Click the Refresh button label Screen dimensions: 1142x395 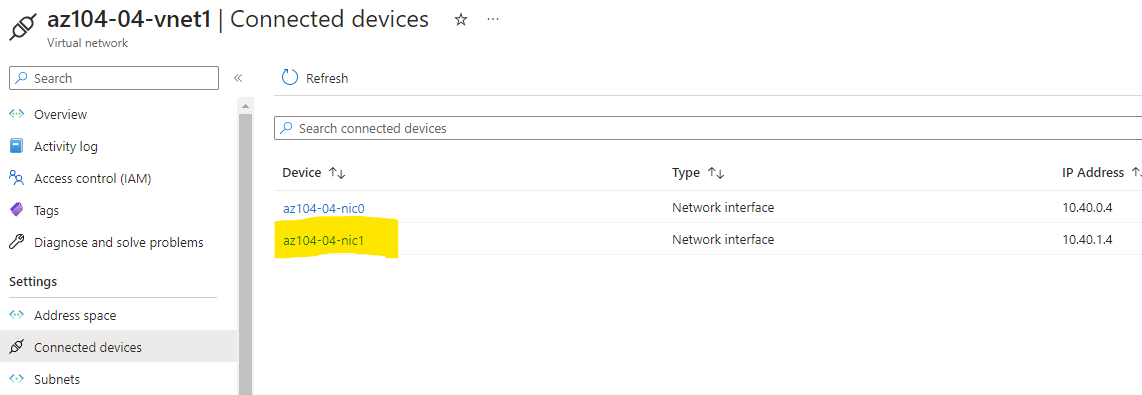pos(327,78)
